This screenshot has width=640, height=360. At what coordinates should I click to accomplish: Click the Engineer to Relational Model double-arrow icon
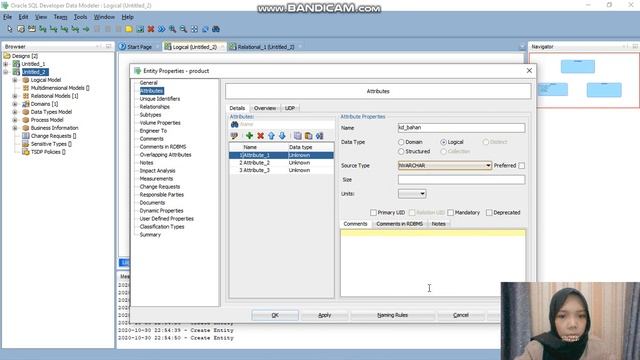(162, 29)
